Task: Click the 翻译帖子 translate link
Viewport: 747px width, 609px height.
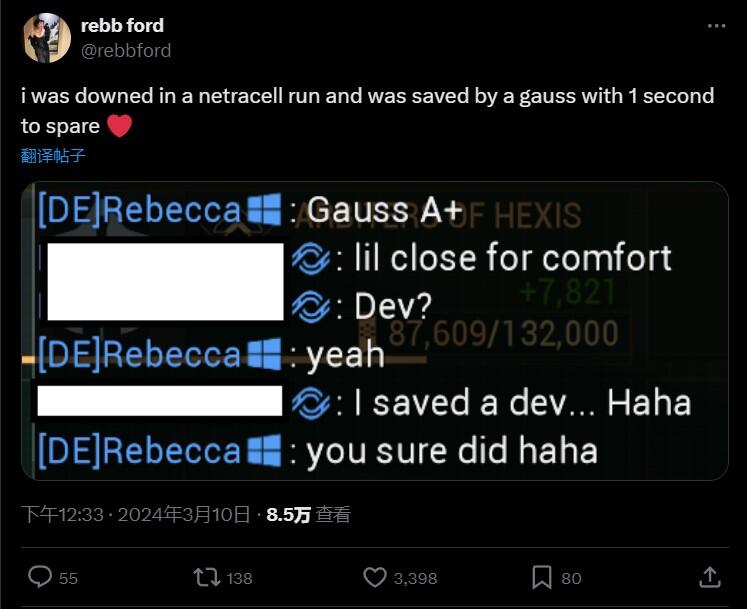Action: [x=53, y=155]
